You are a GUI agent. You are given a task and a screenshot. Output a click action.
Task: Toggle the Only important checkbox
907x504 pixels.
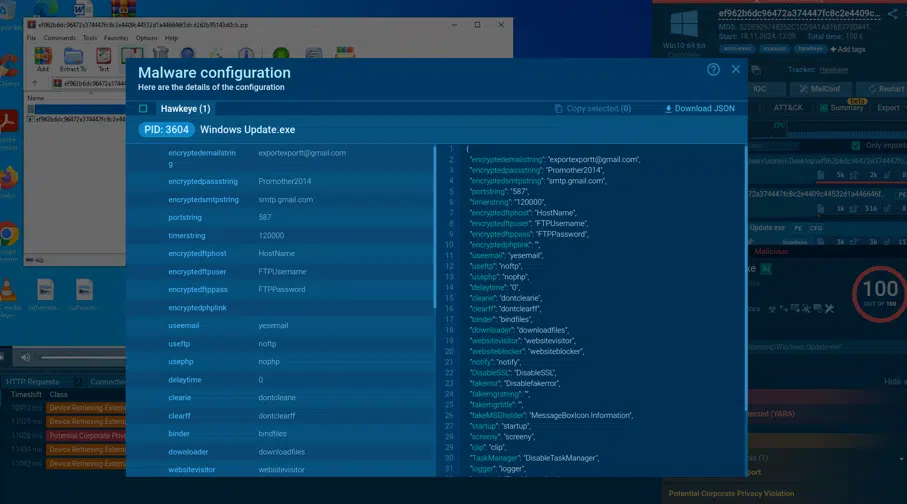click(856, 146)
